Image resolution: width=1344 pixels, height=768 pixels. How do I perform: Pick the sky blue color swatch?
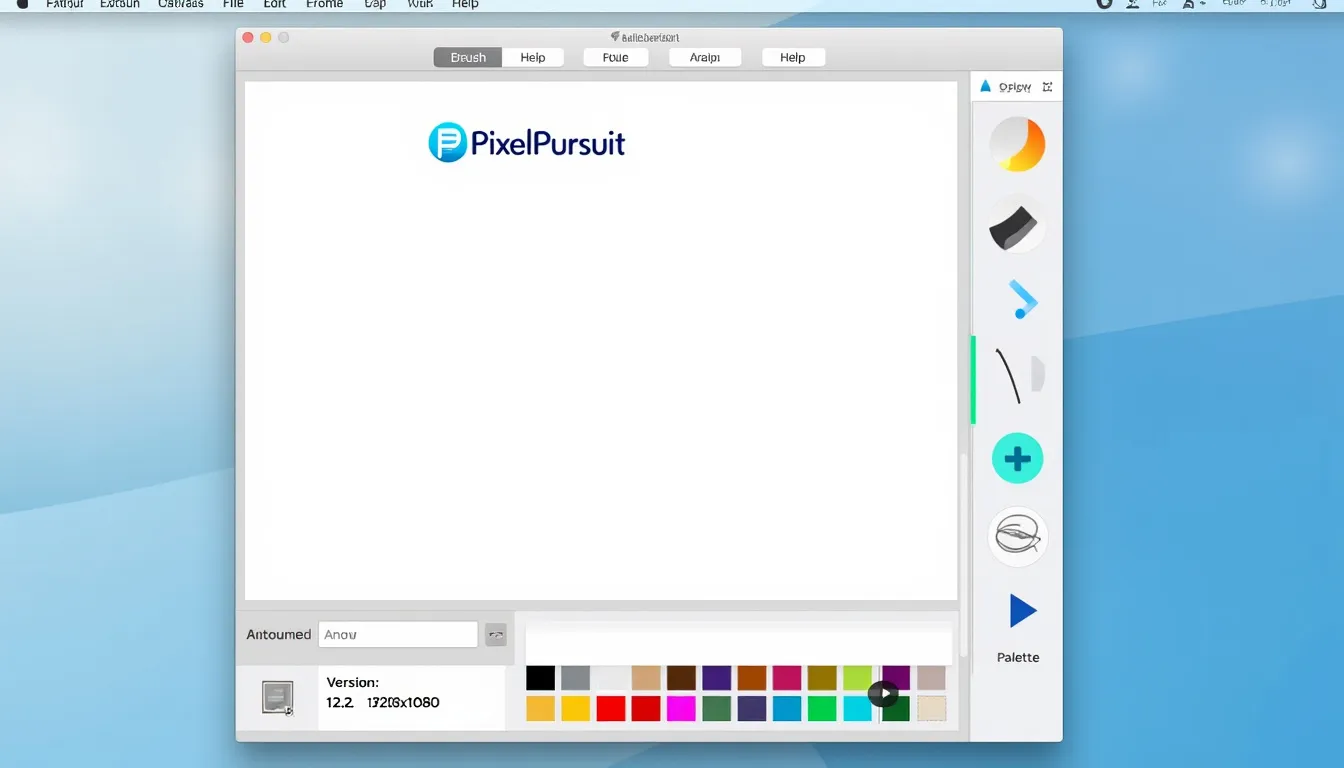pyautogui.click(x=787, y=709)
